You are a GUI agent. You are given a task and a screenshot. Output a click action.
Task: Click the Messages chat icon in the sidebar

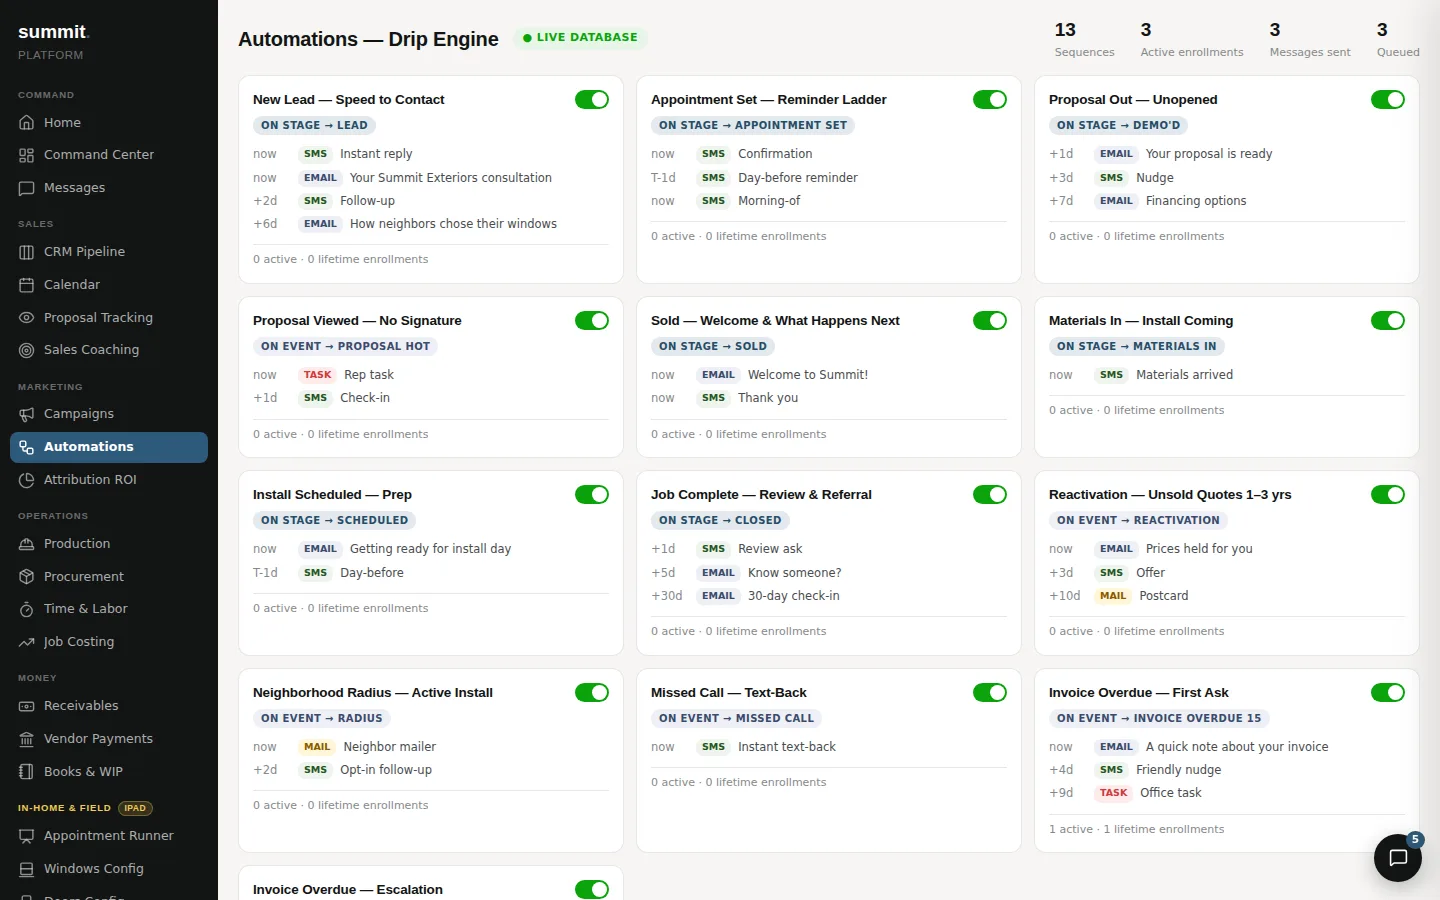(x=27, y=188)
